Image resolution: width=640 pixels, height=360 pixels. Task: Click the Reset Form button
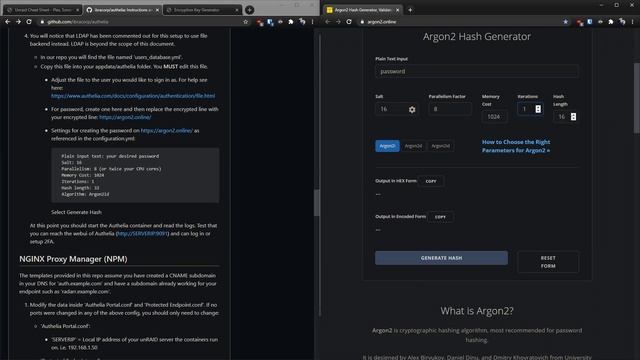point(548,262)
